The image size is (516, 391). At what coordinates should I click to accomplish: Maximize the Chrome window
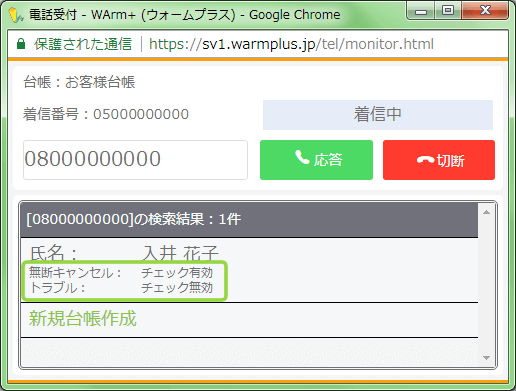point(448,11)
